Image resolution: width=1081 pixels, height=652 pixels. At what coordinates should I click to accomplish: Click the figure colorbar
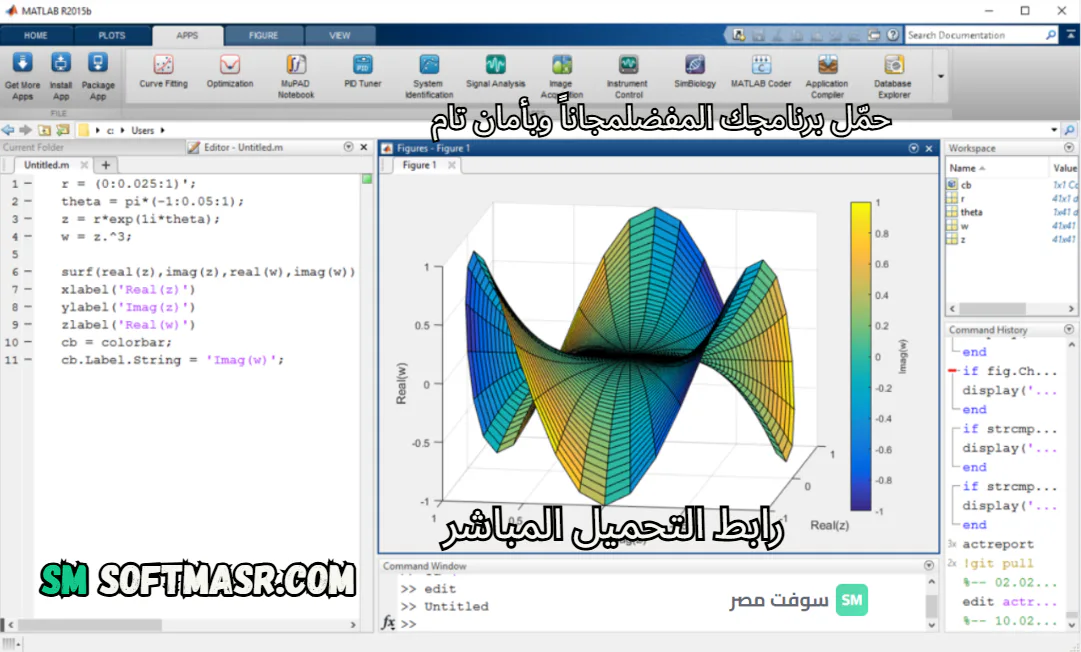coord(860,356)
